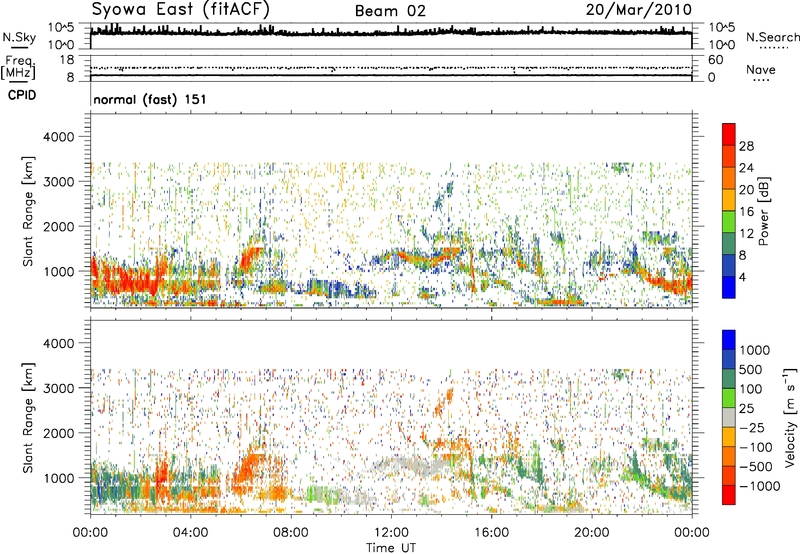Pick the gray Velocity segment between 25 and -25
This screenshot has width=800, height=554.
click(729, 418)
